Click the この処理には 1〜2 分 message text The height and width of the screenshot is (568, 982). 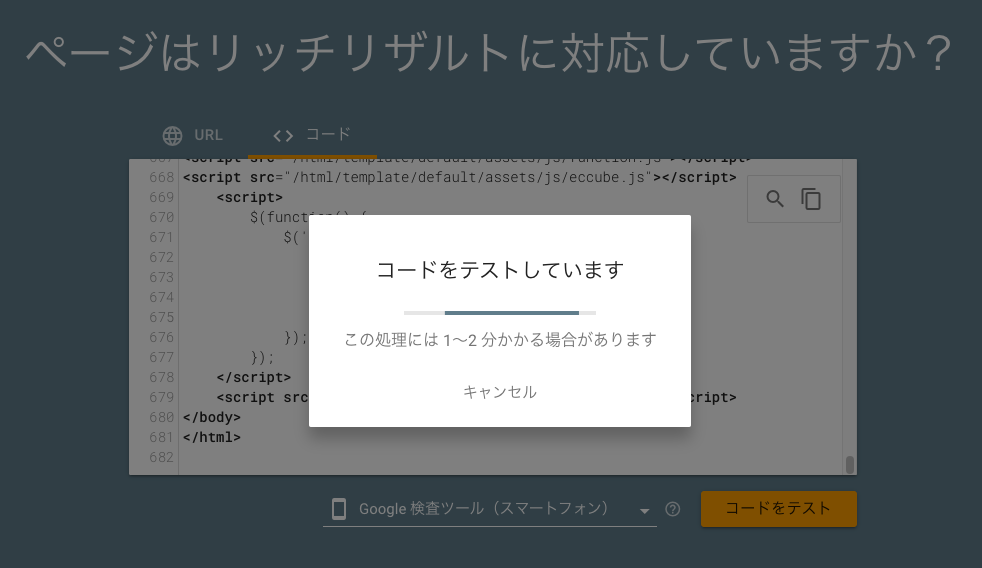coord(500,339)
